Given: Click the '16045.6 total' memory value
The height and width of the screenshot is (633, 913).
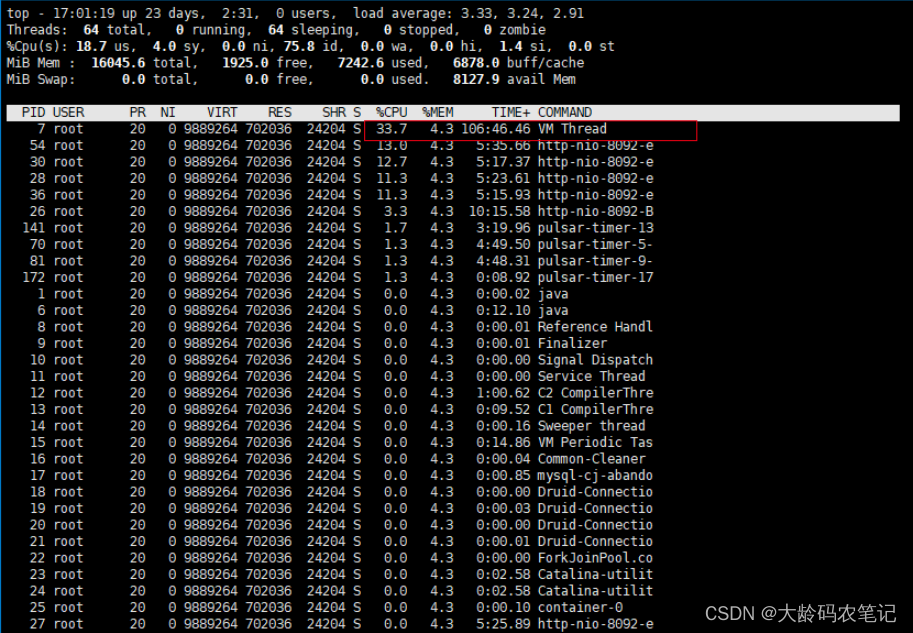Looking at the screenshot, I should [x=141, y=63].
